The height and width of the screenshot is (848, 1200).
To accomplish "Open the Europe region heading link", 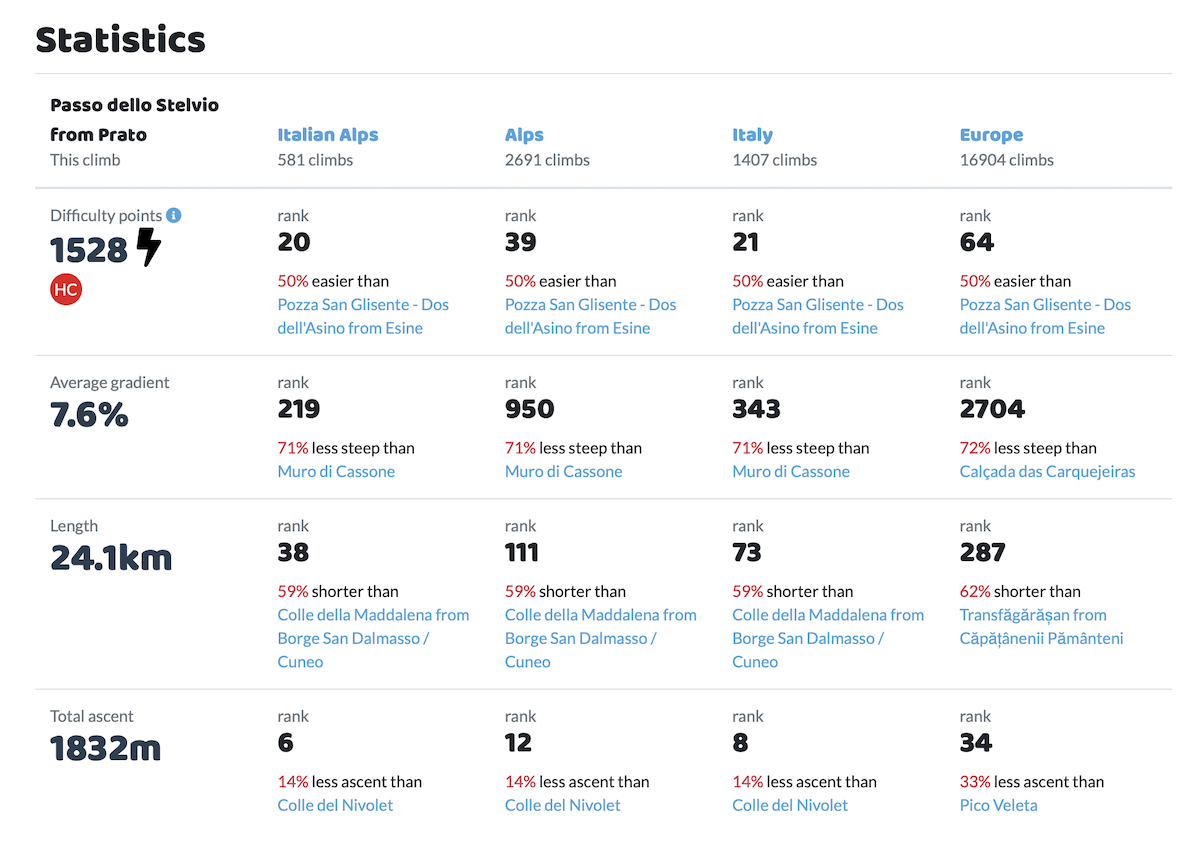I will coord(992,135).
